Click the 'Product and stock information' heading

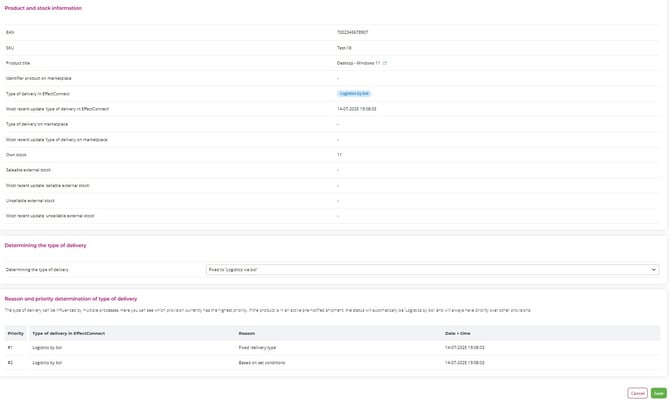click(x=43, y=8)
